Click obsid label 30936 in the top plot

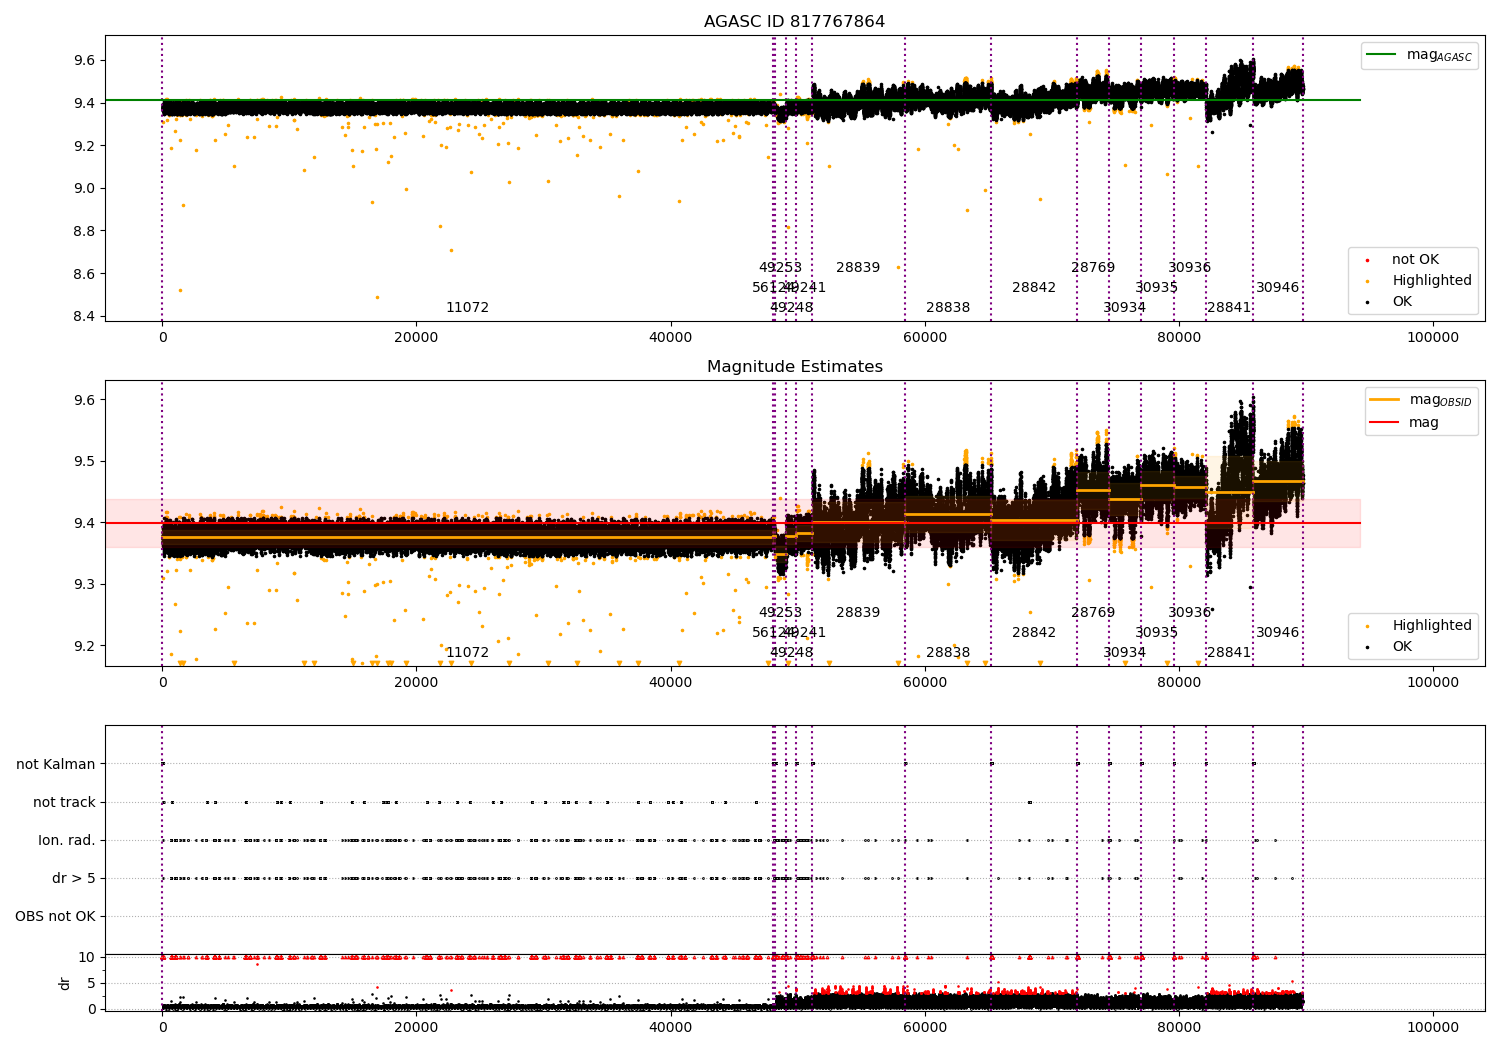tap(1190, 268)
